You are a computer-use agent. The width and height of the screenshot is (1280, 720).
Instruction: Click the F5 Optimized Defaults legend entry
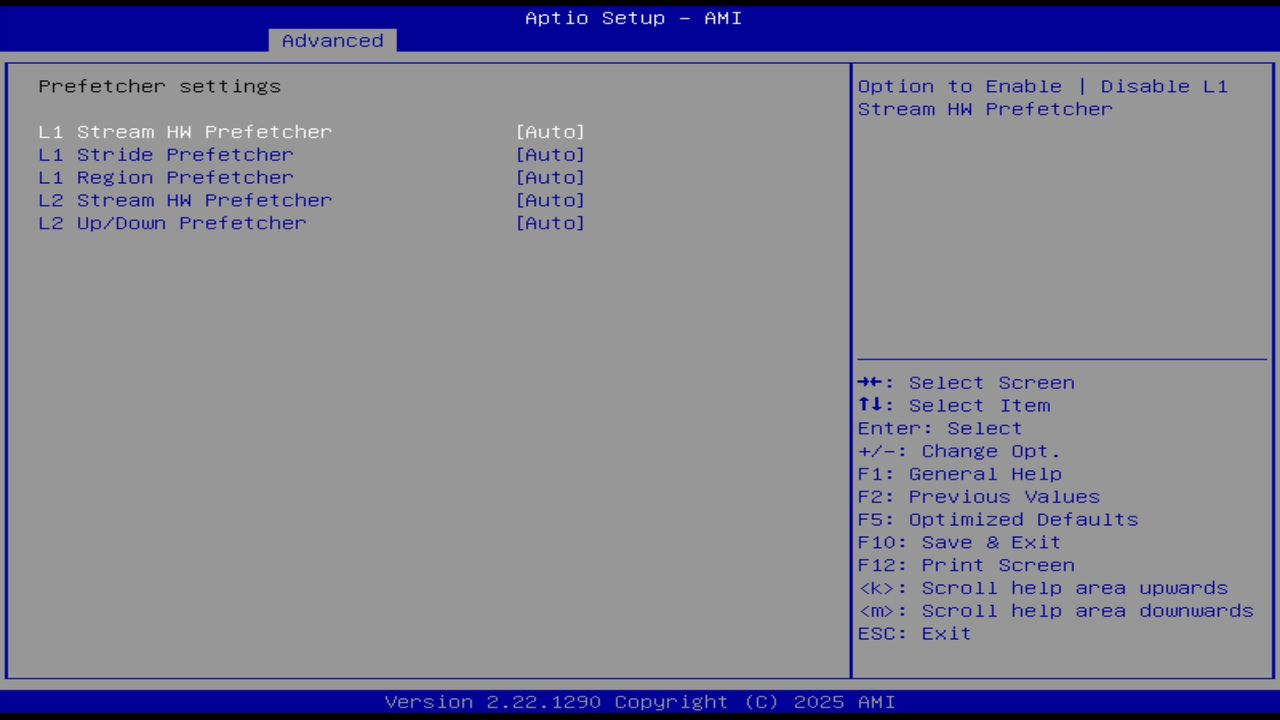coord(997,519)
